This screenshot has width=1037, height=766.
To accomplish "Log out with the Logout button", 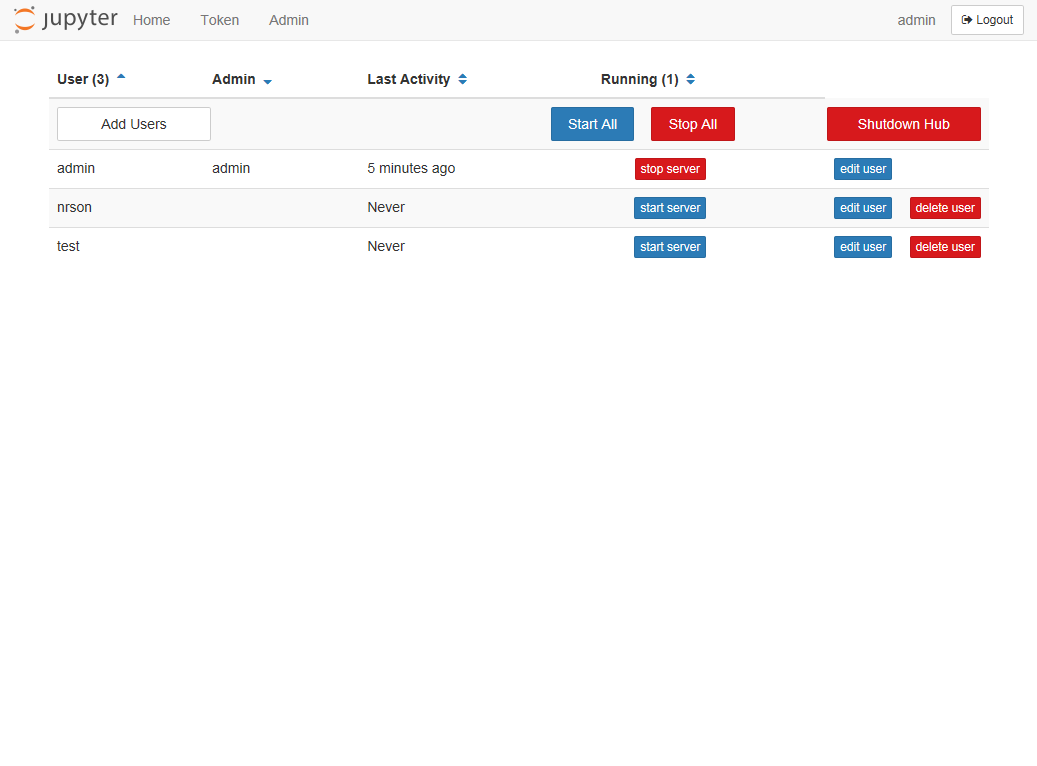I will click(x=987, y=20).
